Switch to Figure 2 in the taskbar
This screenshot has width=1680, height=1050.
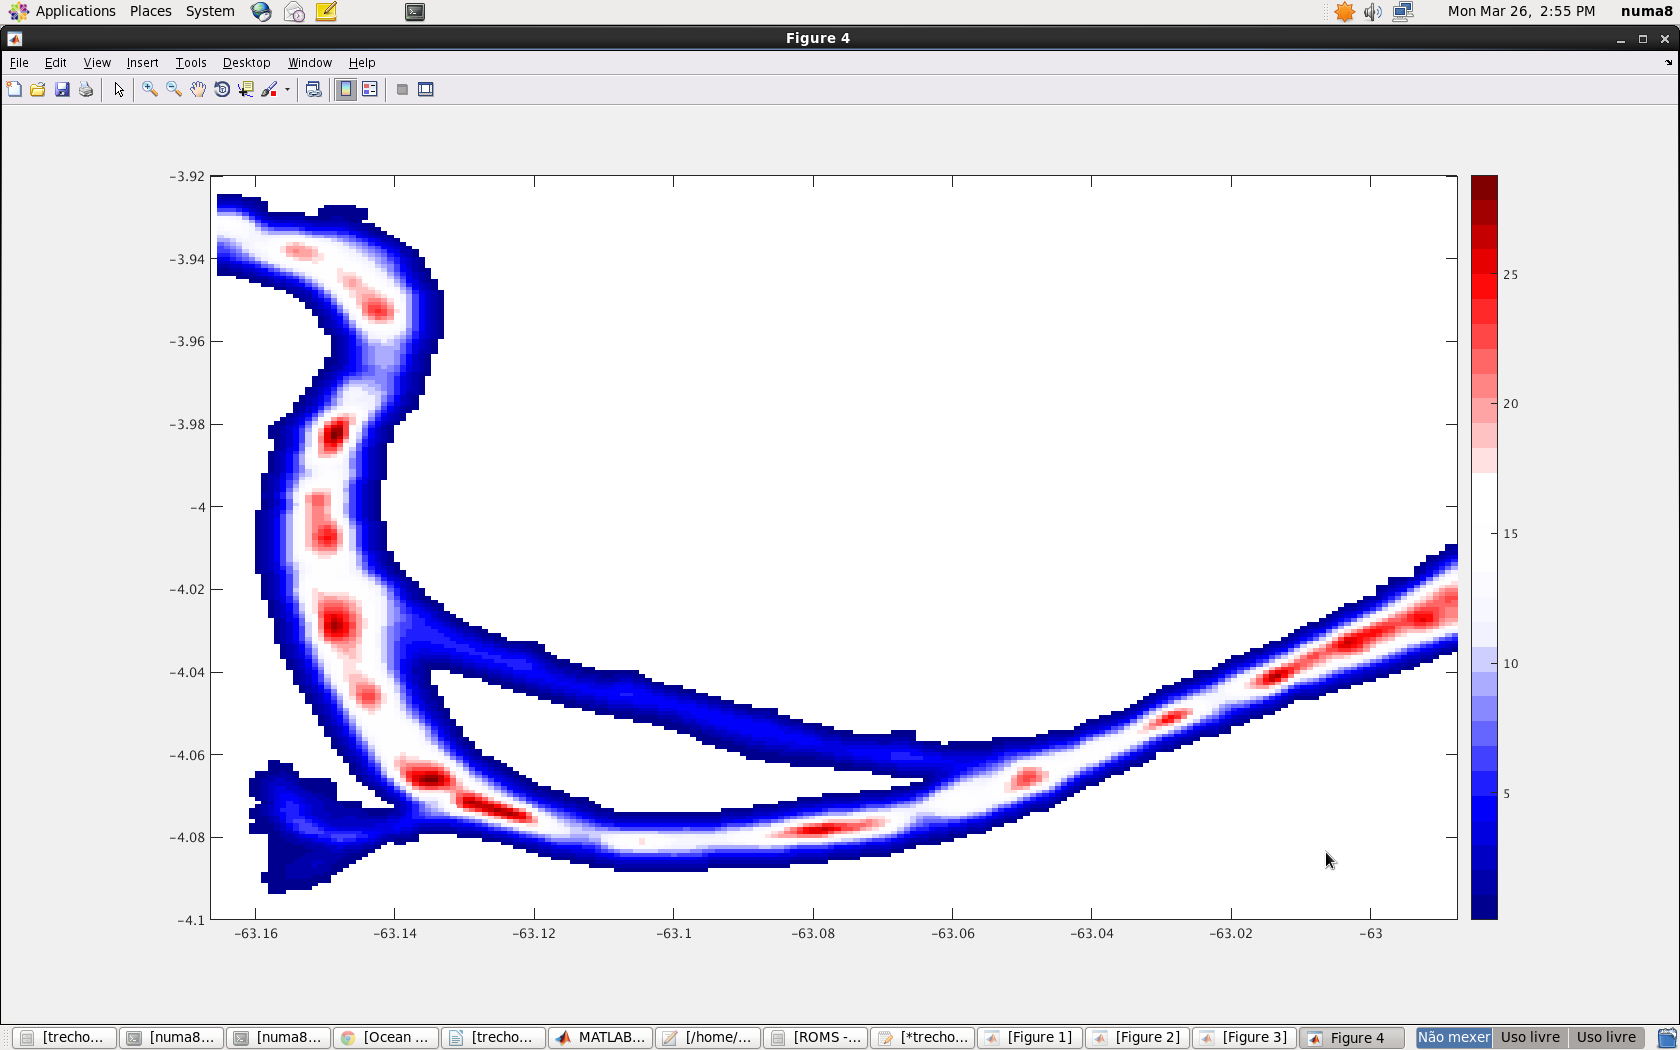(x=1137, y=1038)
